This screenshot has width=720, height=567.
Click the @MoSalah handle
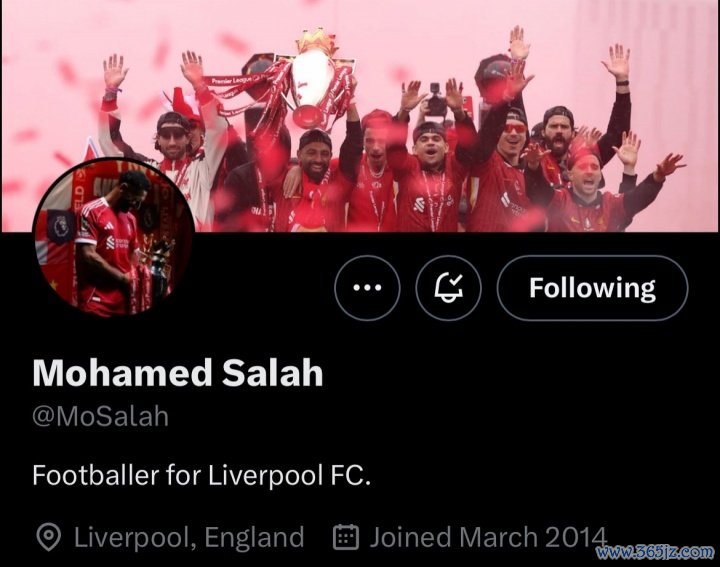click(101, 416)
